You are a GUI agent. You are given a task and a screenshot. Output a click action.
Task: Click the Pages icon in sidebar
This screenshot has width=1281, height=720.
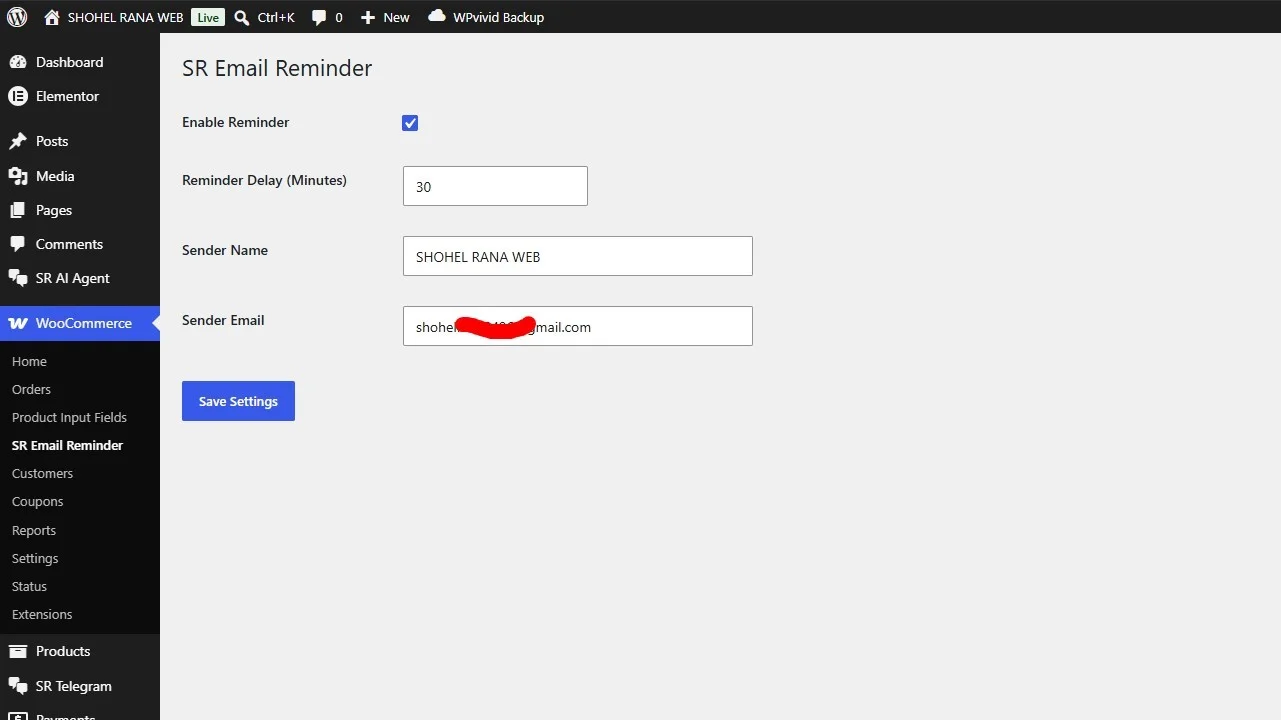(17, 210)
